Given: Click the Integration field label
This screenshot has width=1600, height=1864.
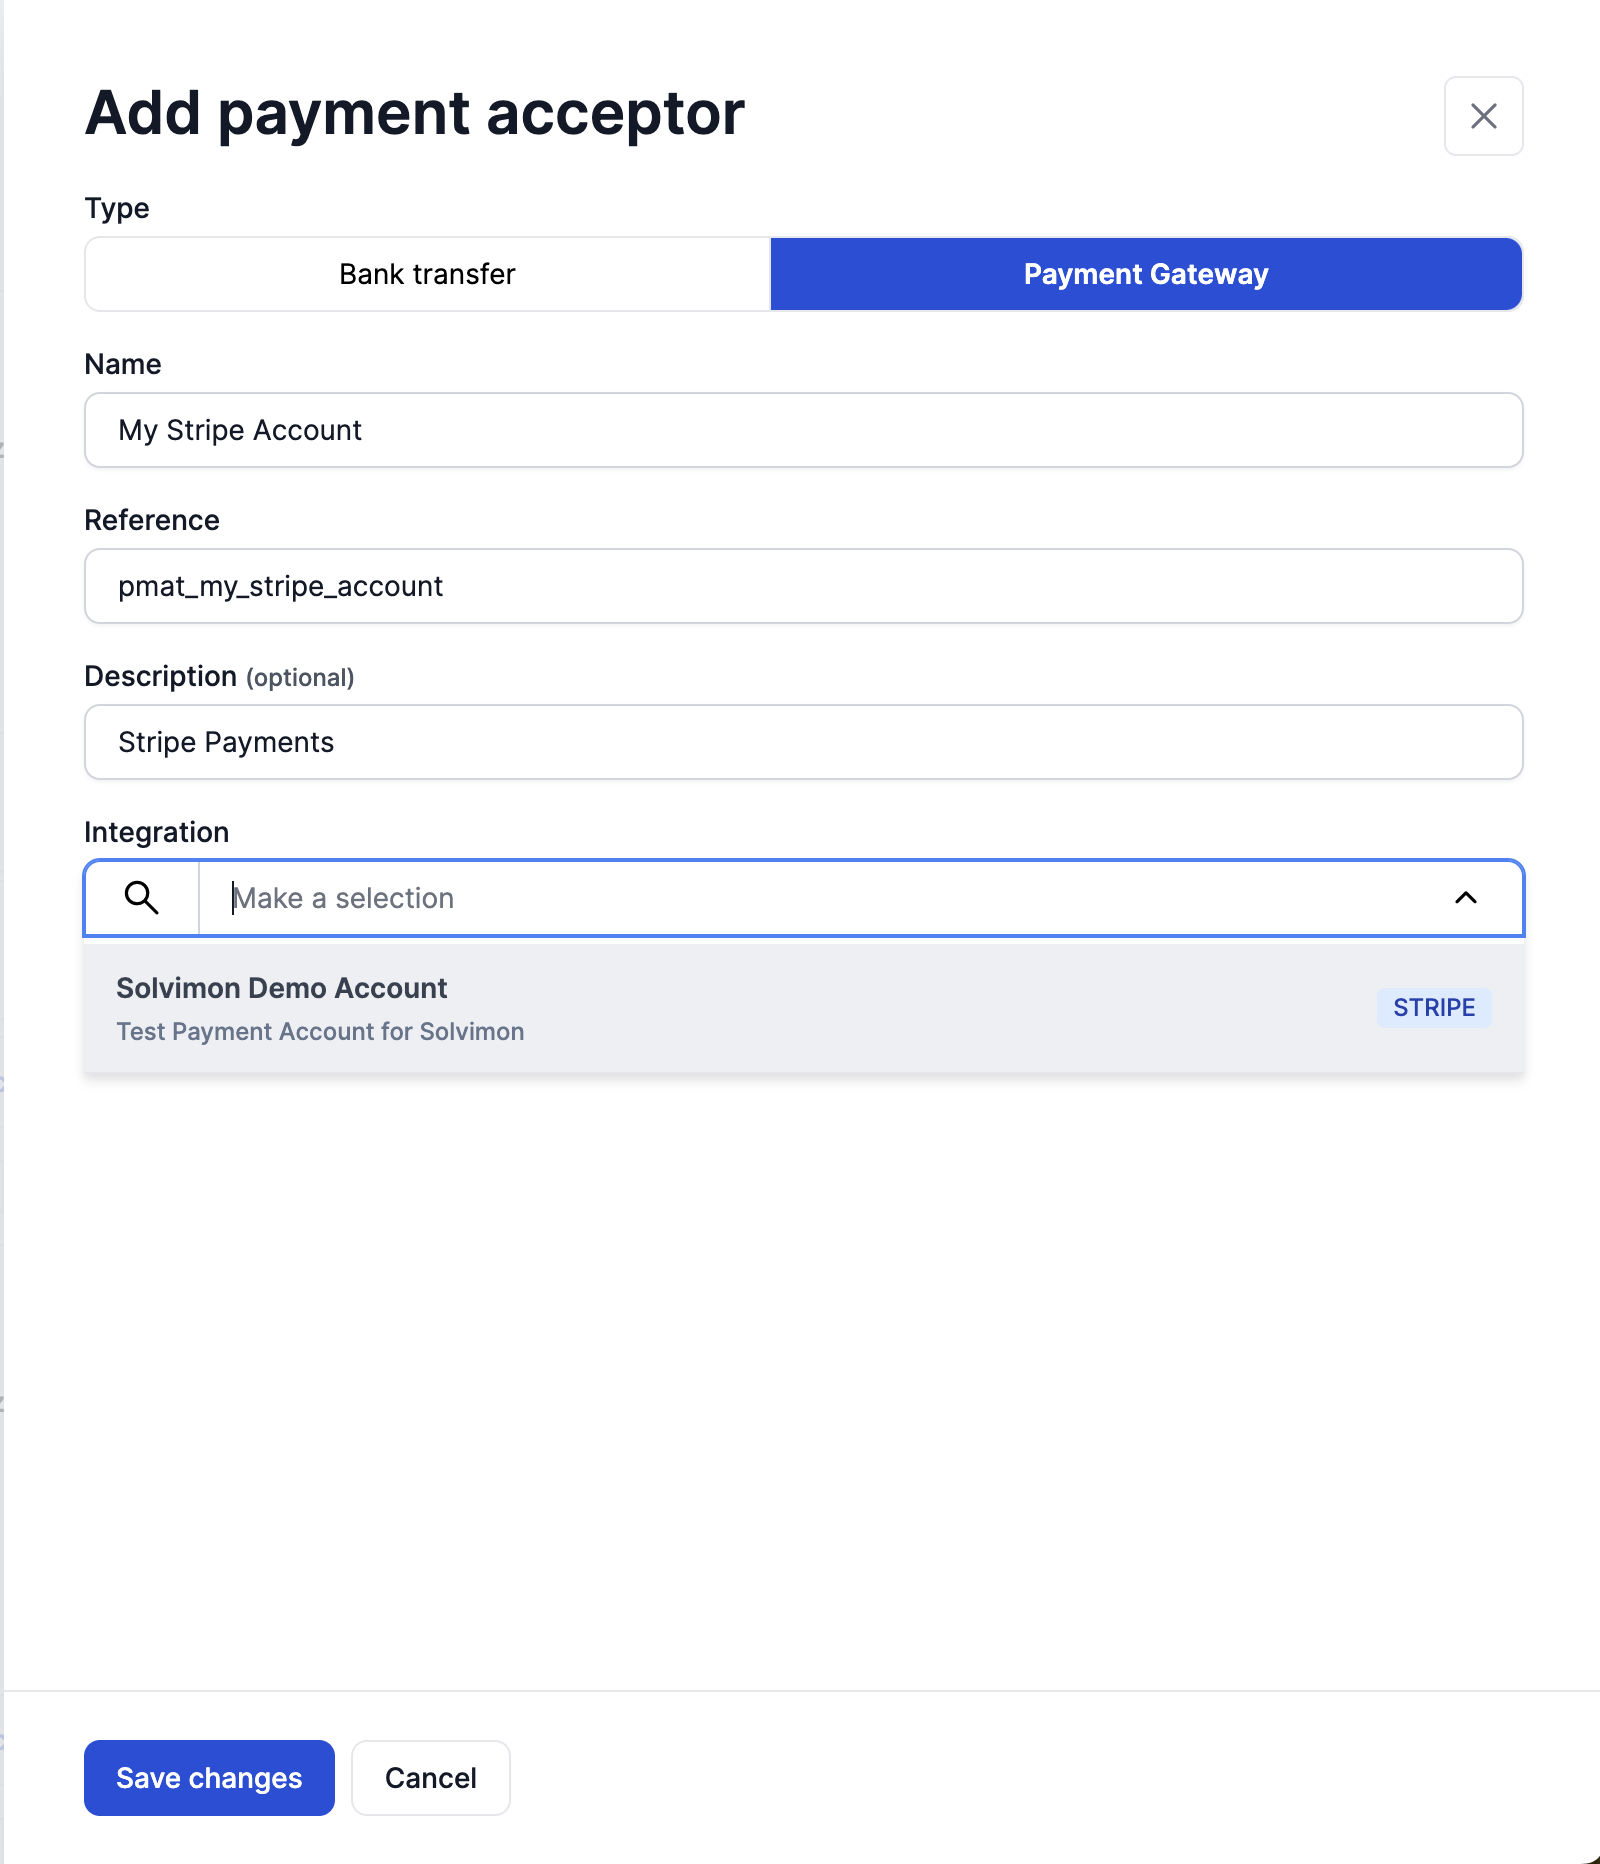Looking at the screenshot, I should pos(157,832).
